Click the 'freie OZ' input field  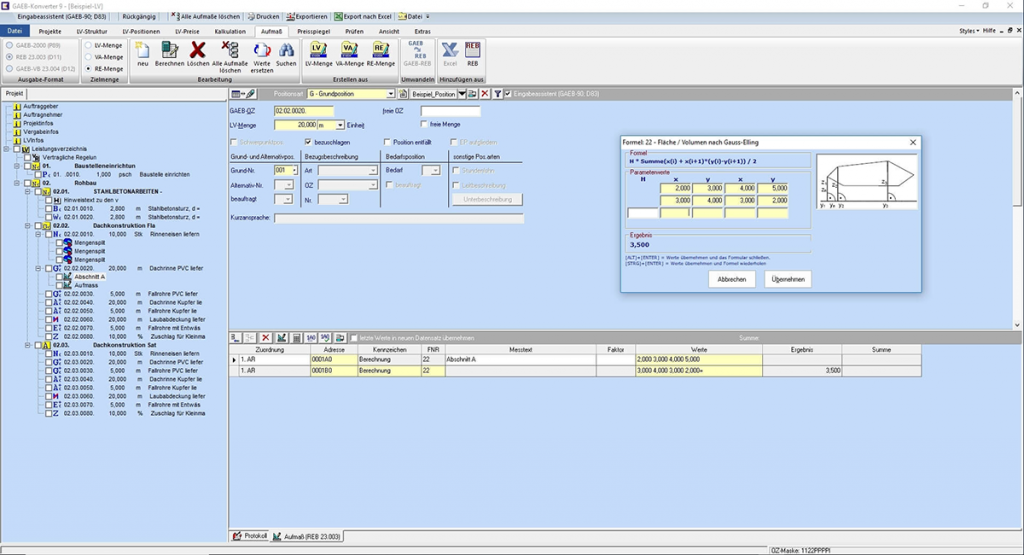[x=451, y=111]
